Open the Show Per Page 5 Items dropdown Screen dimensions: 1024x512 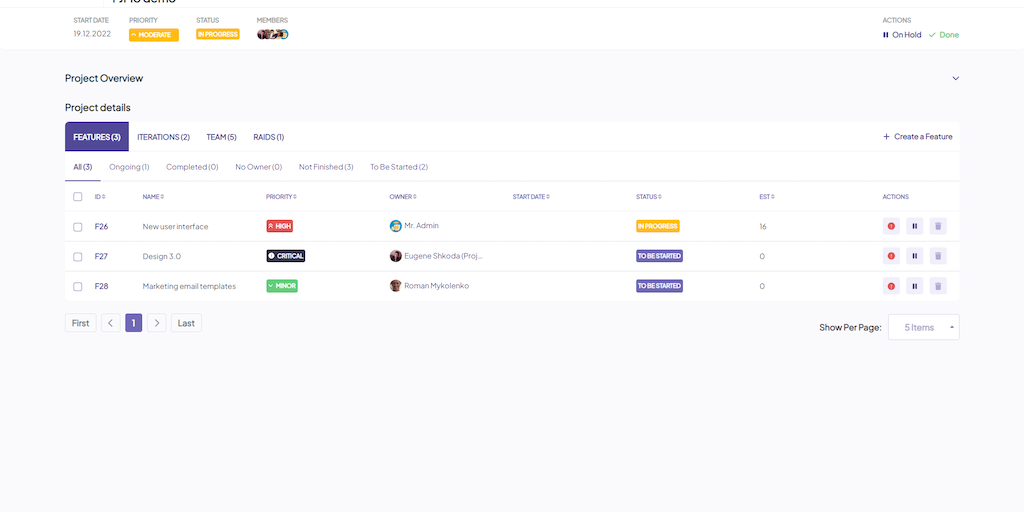point(923,327)
